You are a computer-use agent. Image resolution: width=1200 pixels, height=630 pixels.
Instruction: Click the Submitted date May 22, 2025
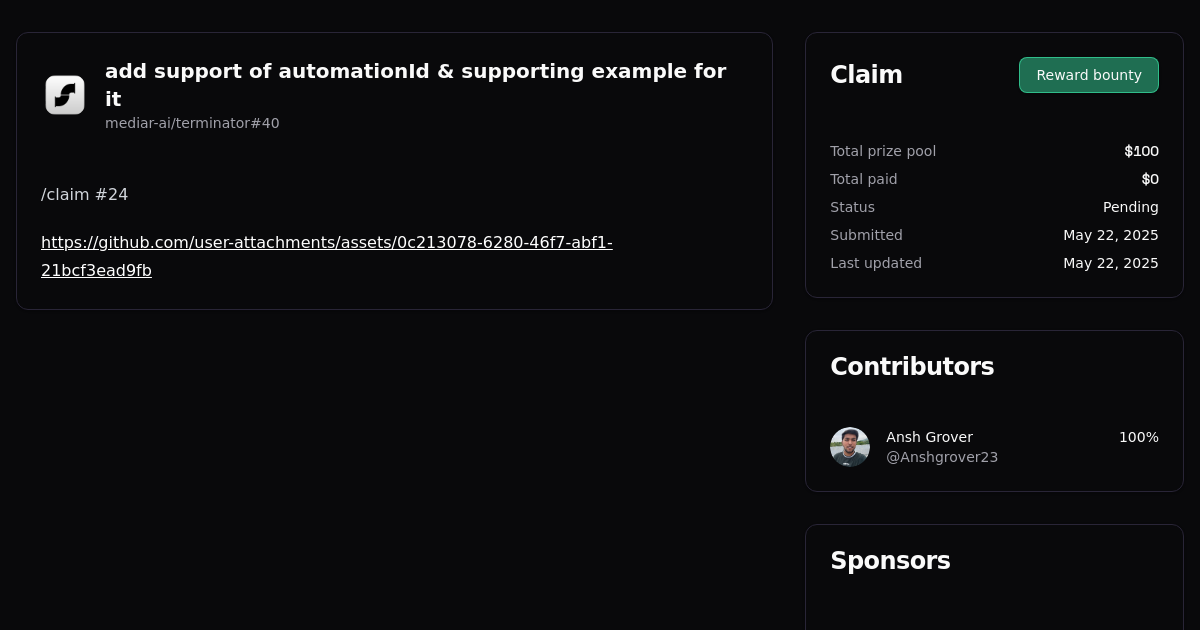point(1111,235)
